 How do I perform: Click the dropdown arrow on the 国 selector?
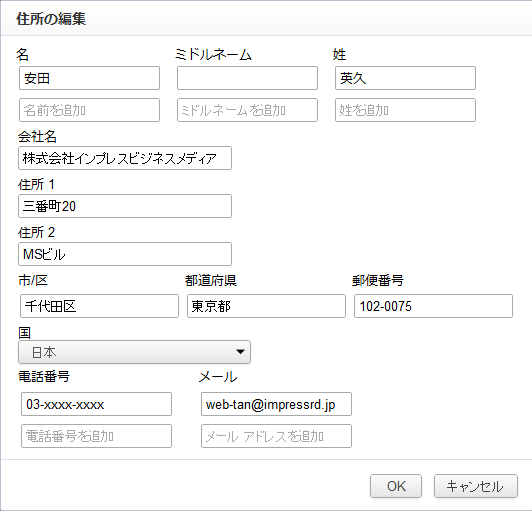tap(240, 352)
